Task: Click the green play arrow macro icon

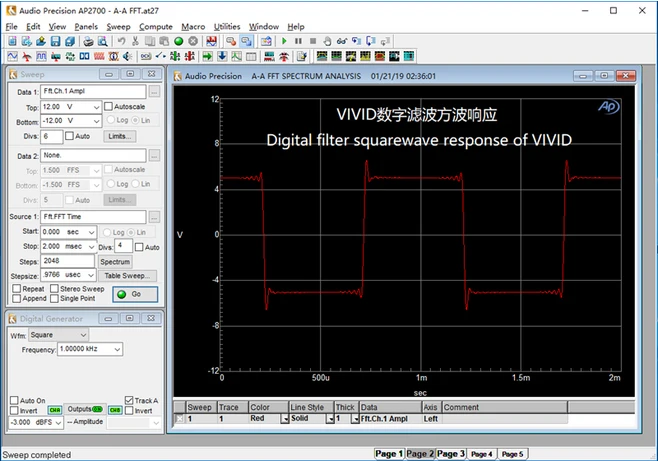Action: [x=284, y=41]
